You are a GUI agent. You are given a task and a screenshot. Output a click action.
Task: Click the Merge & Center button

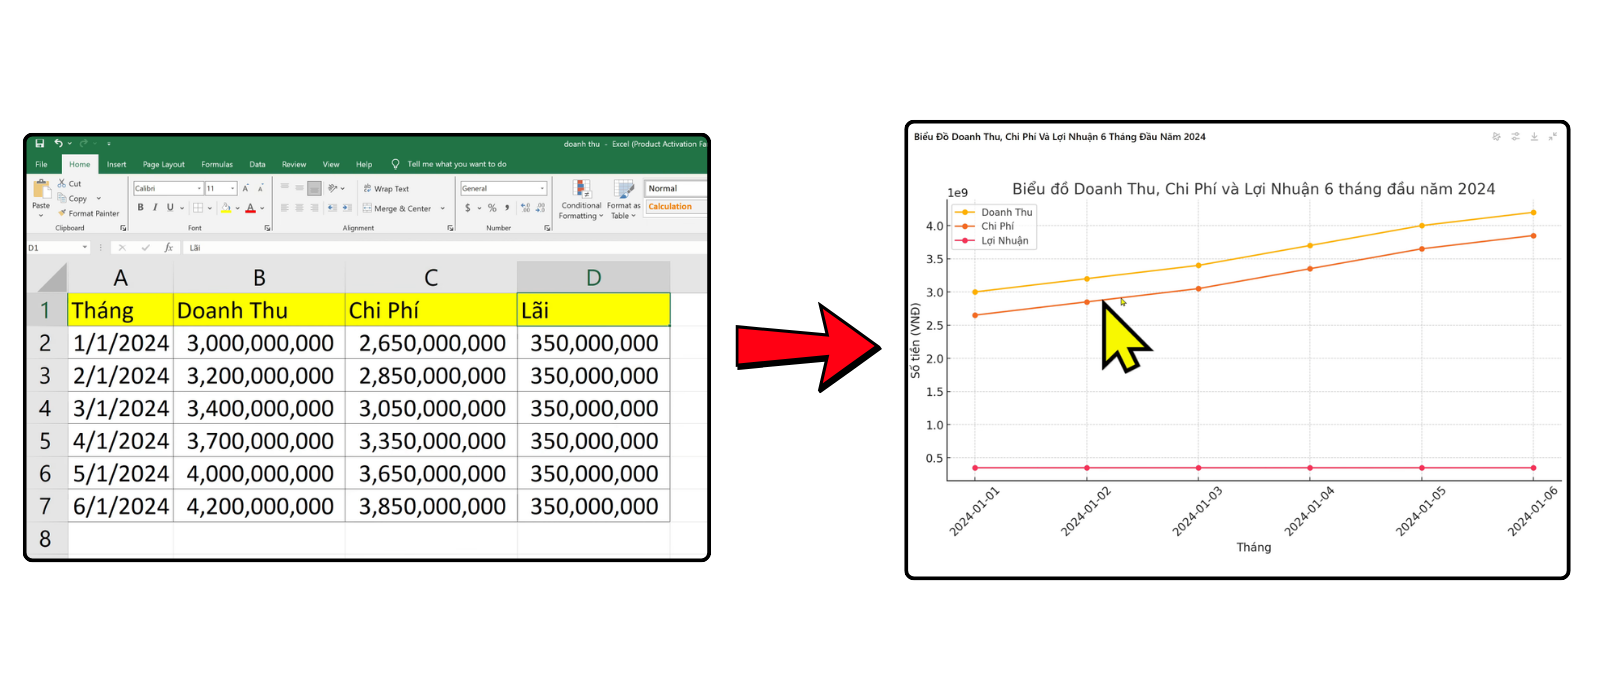point(397,208)
